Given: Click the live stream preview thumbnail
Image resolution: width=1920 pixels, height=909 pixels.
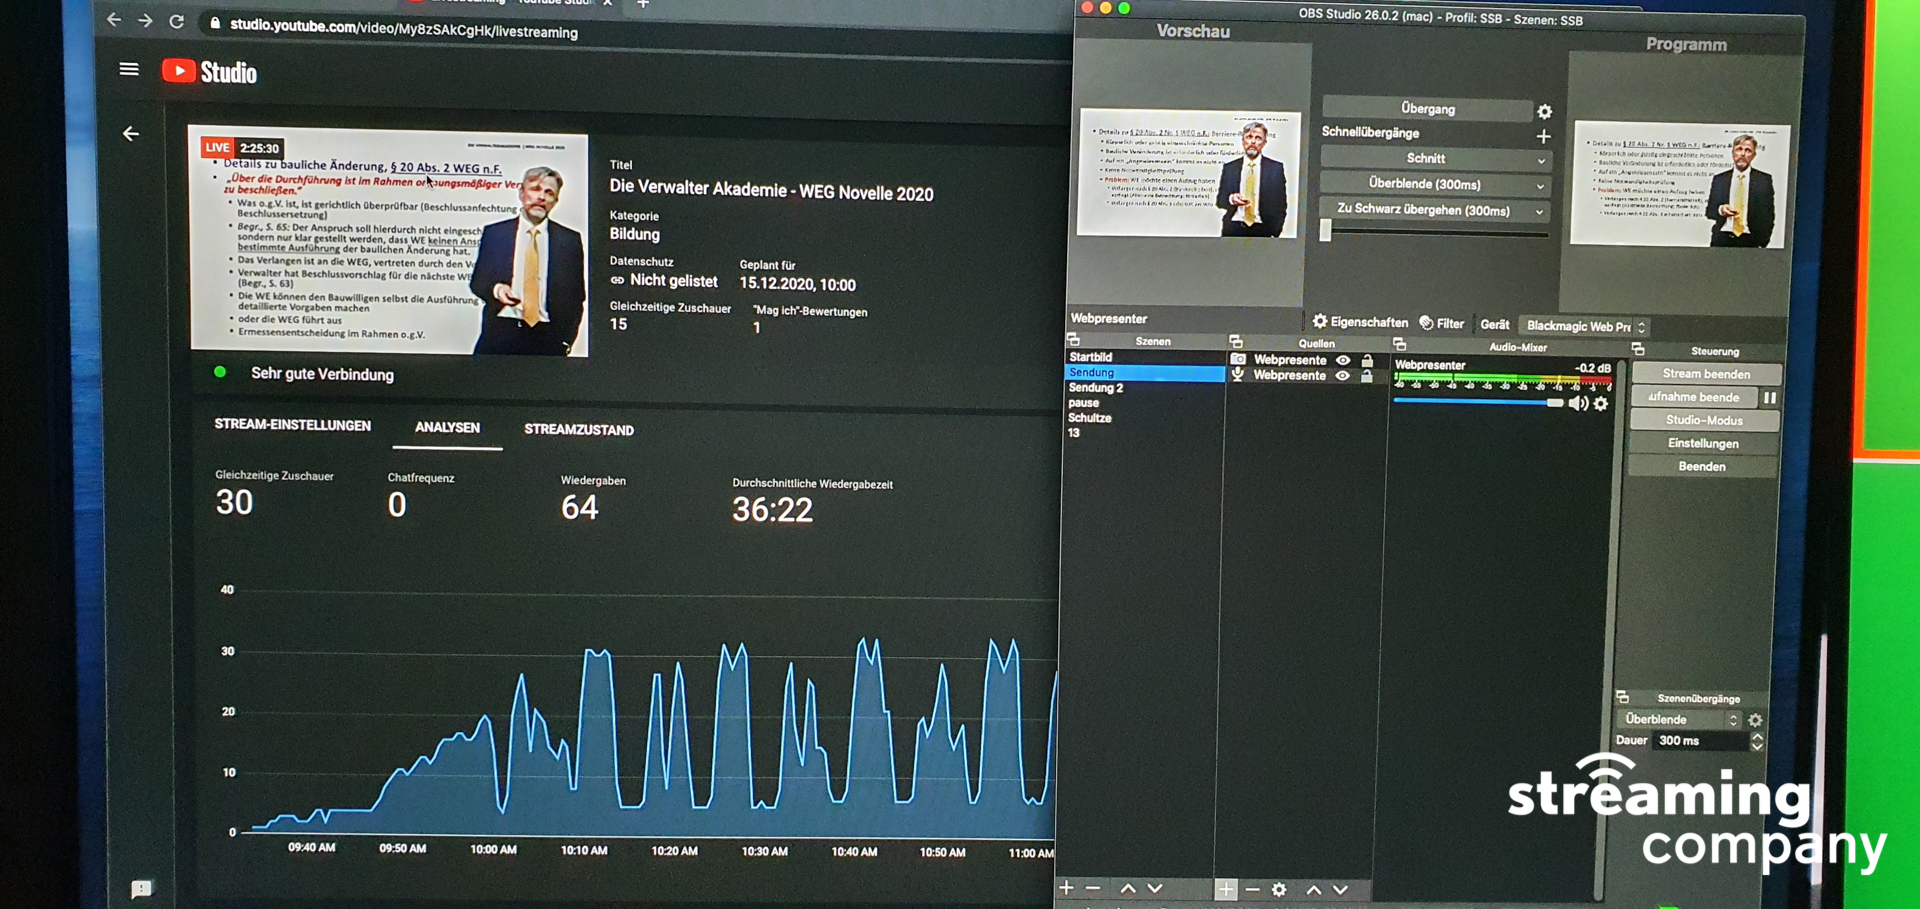Looking at the screenshot, I should 389,241.
